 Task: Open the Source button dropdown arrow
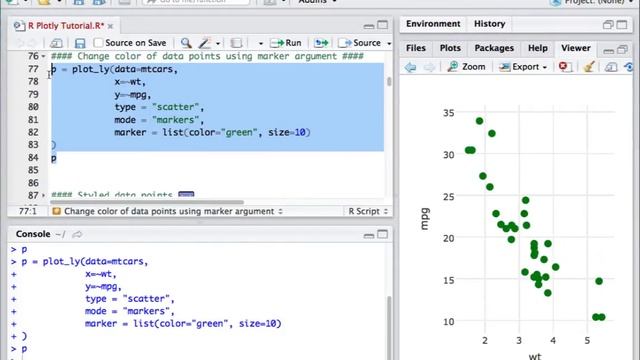[389, 43]
